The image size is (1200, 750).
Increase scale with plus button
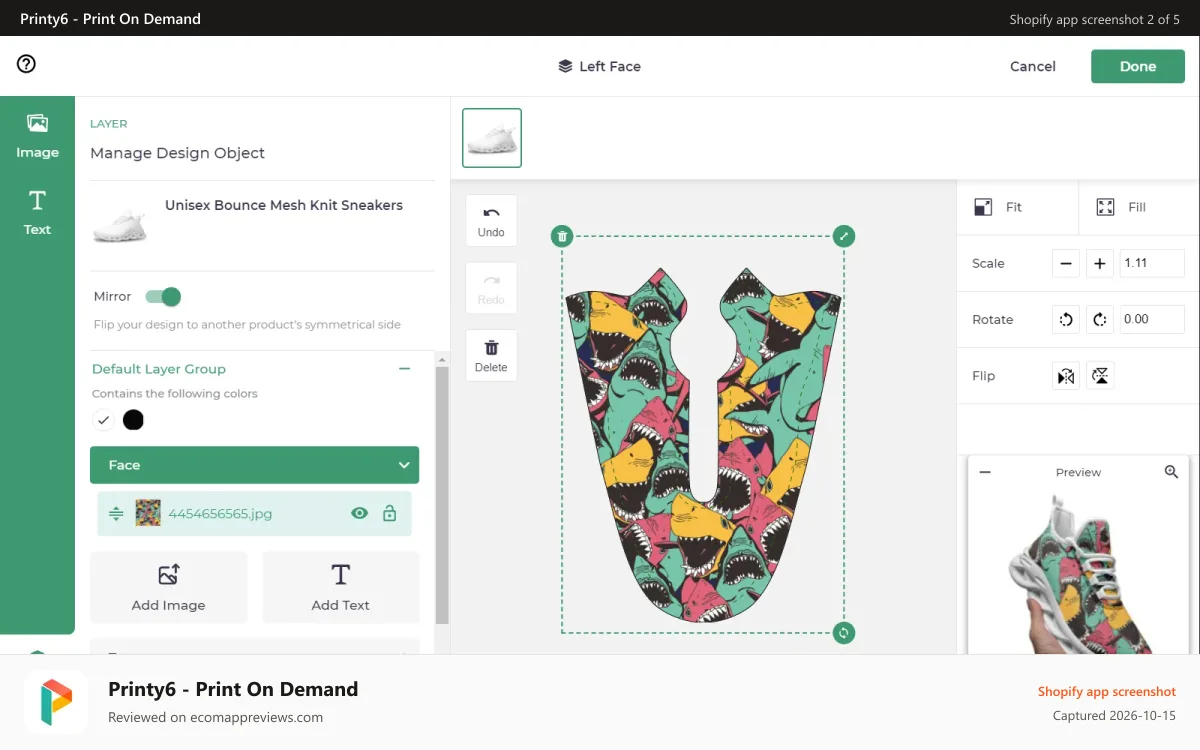click(x=1099, y=264)
